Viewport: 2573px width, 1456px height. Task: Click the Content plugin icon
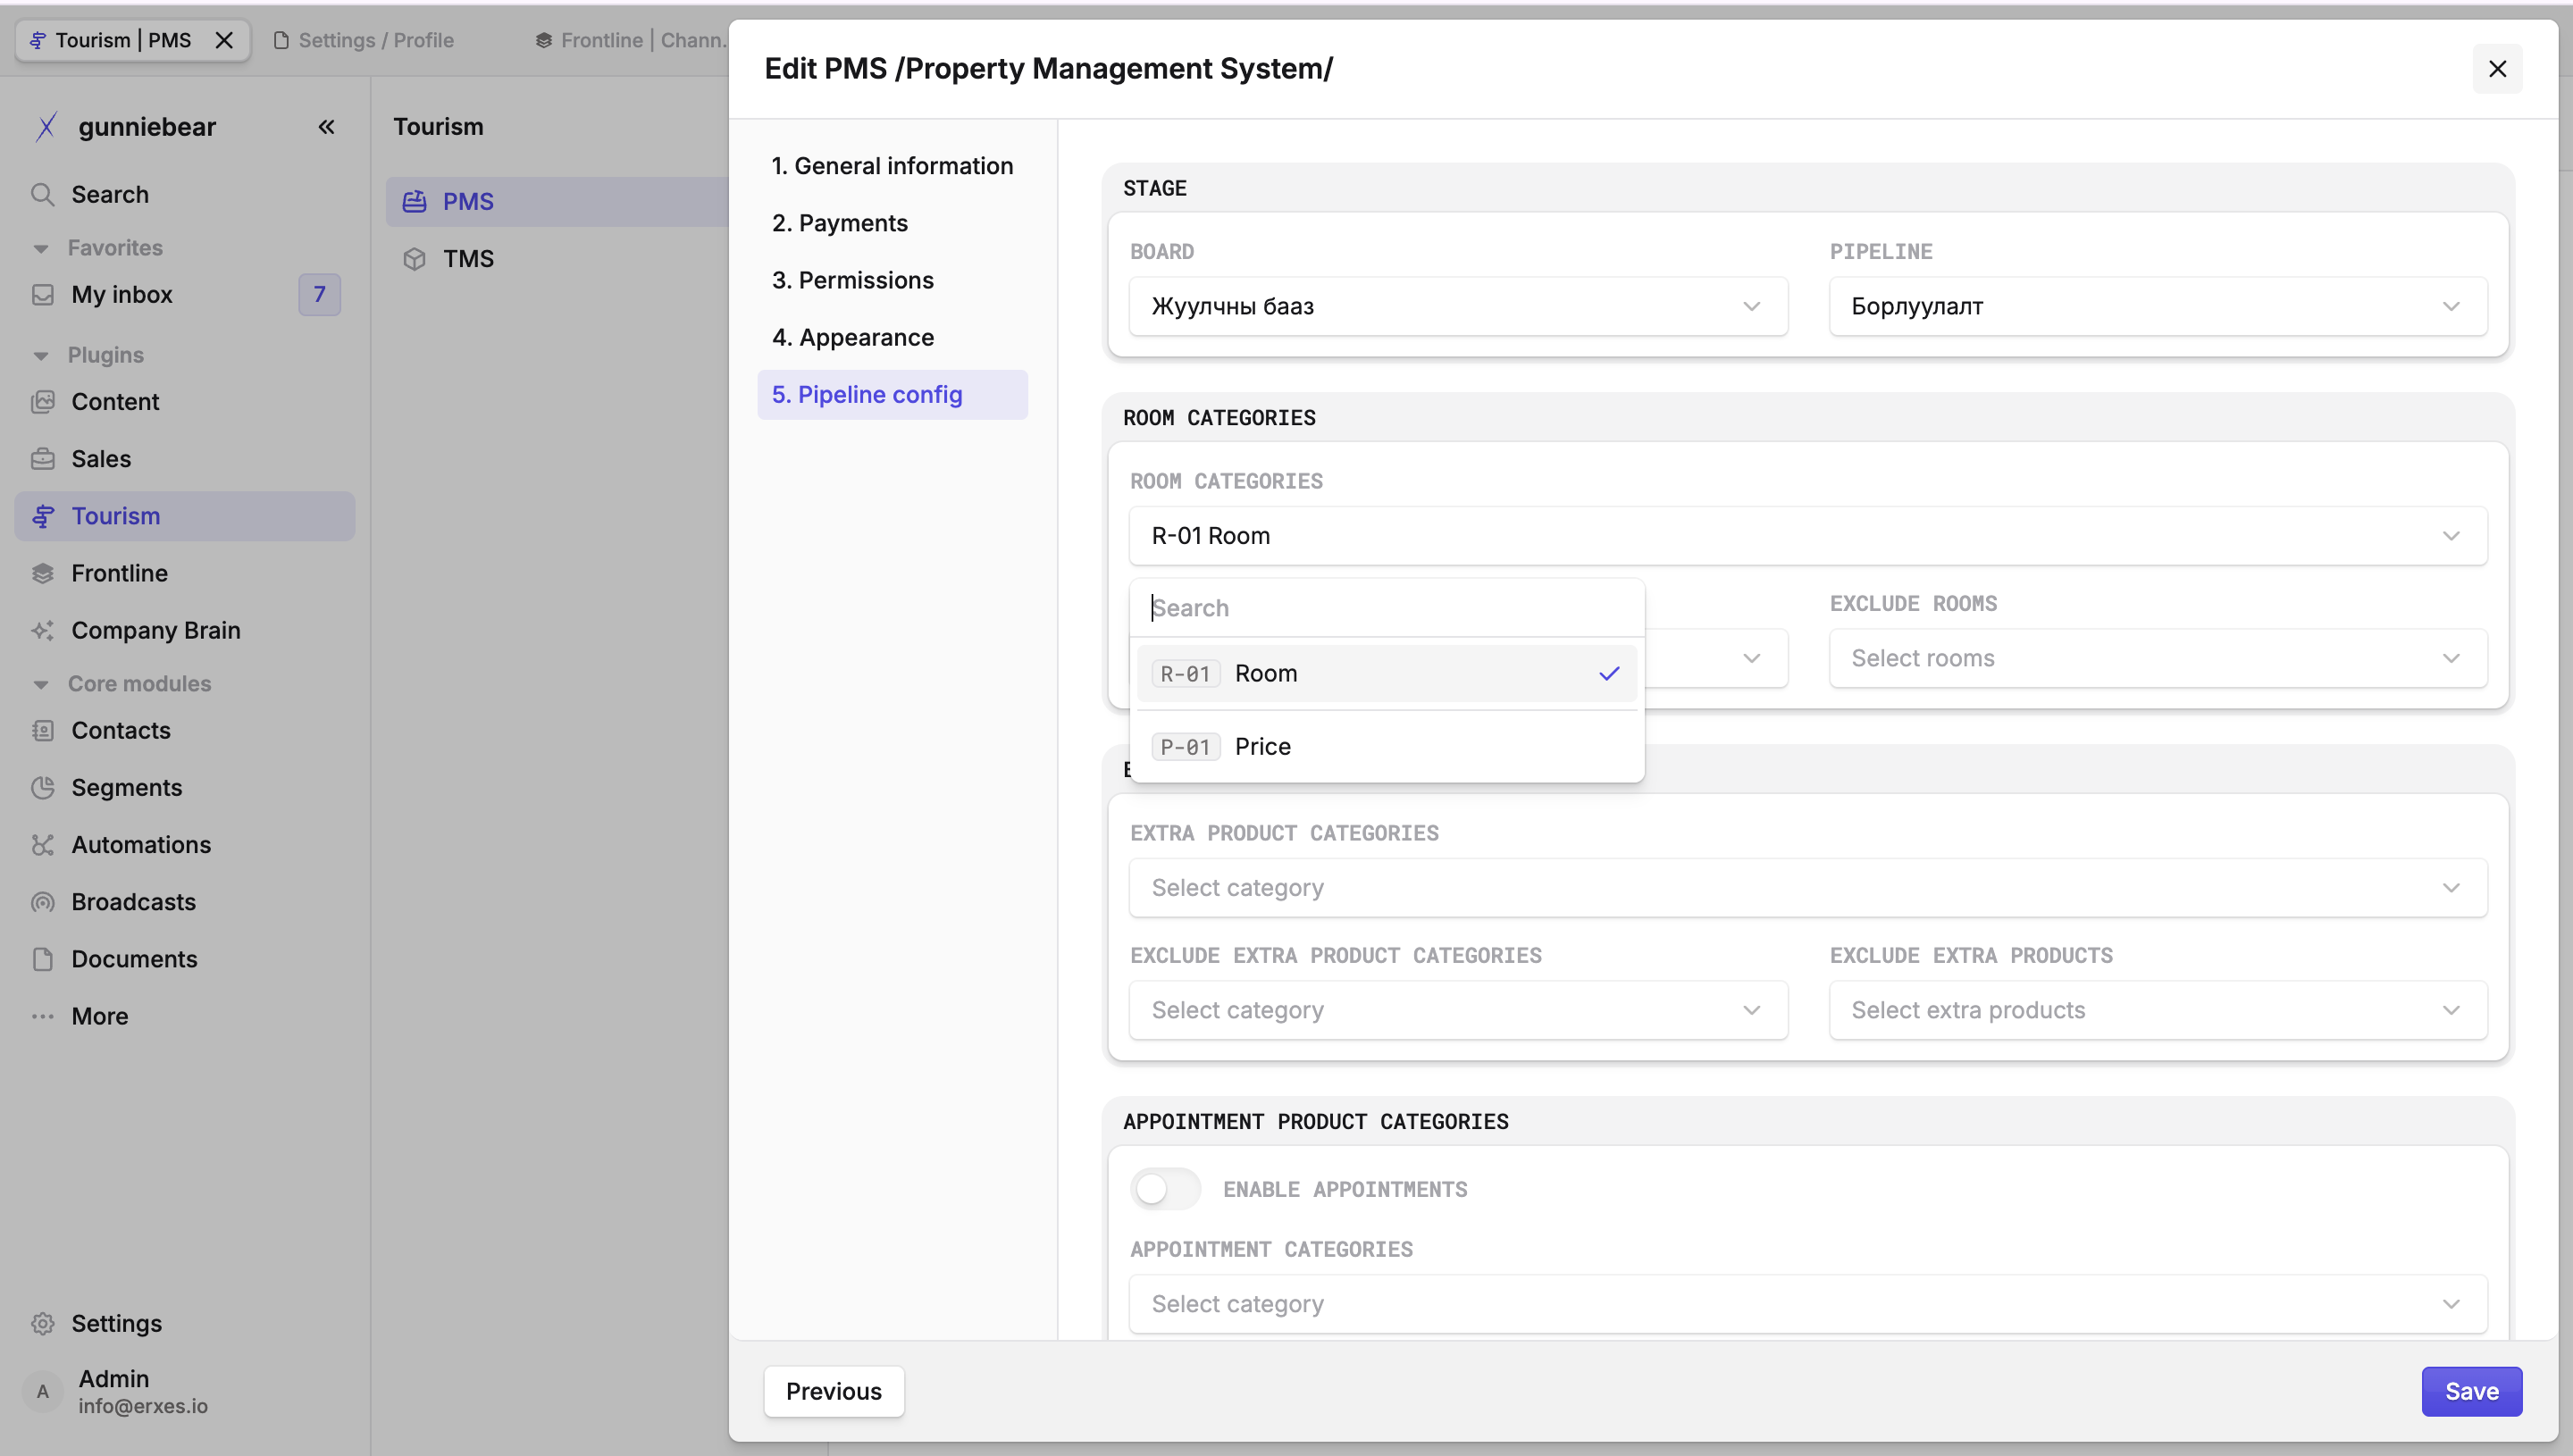42,402
